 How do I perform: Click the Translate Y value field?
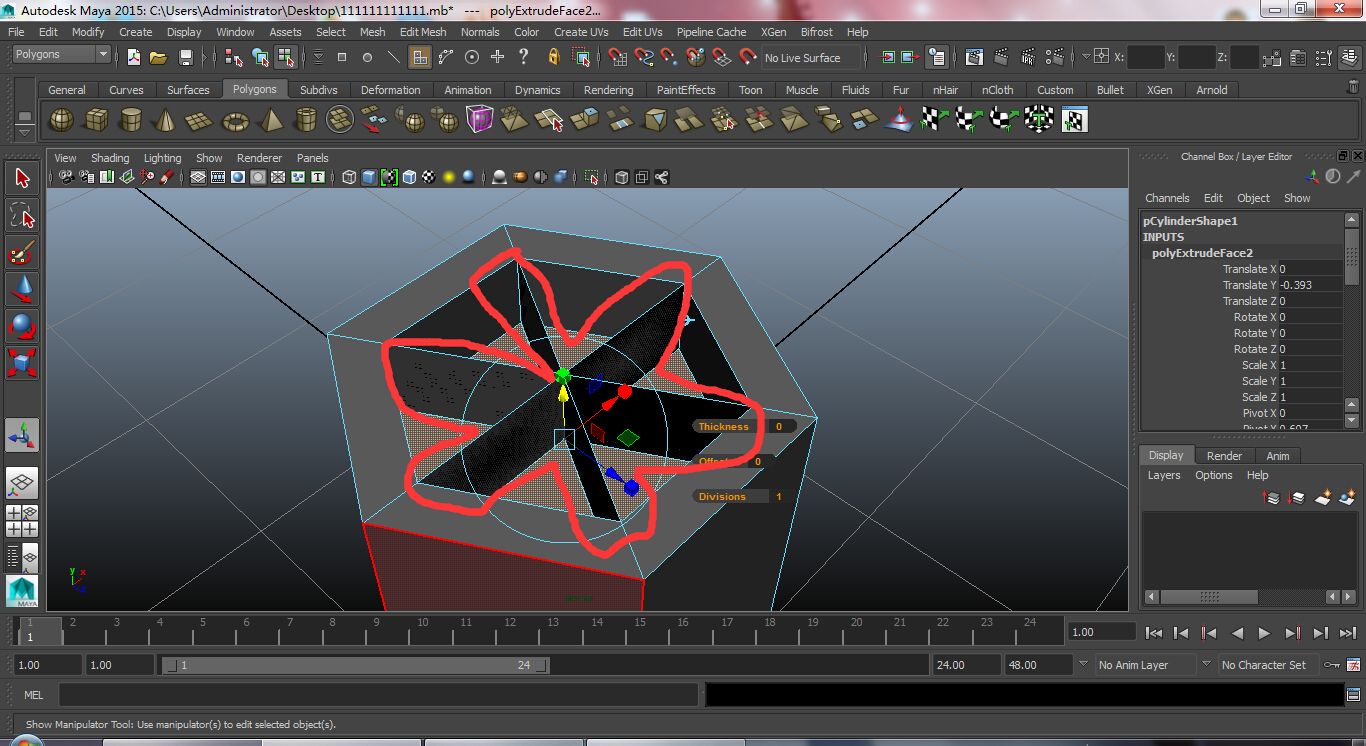(1310, 285)
